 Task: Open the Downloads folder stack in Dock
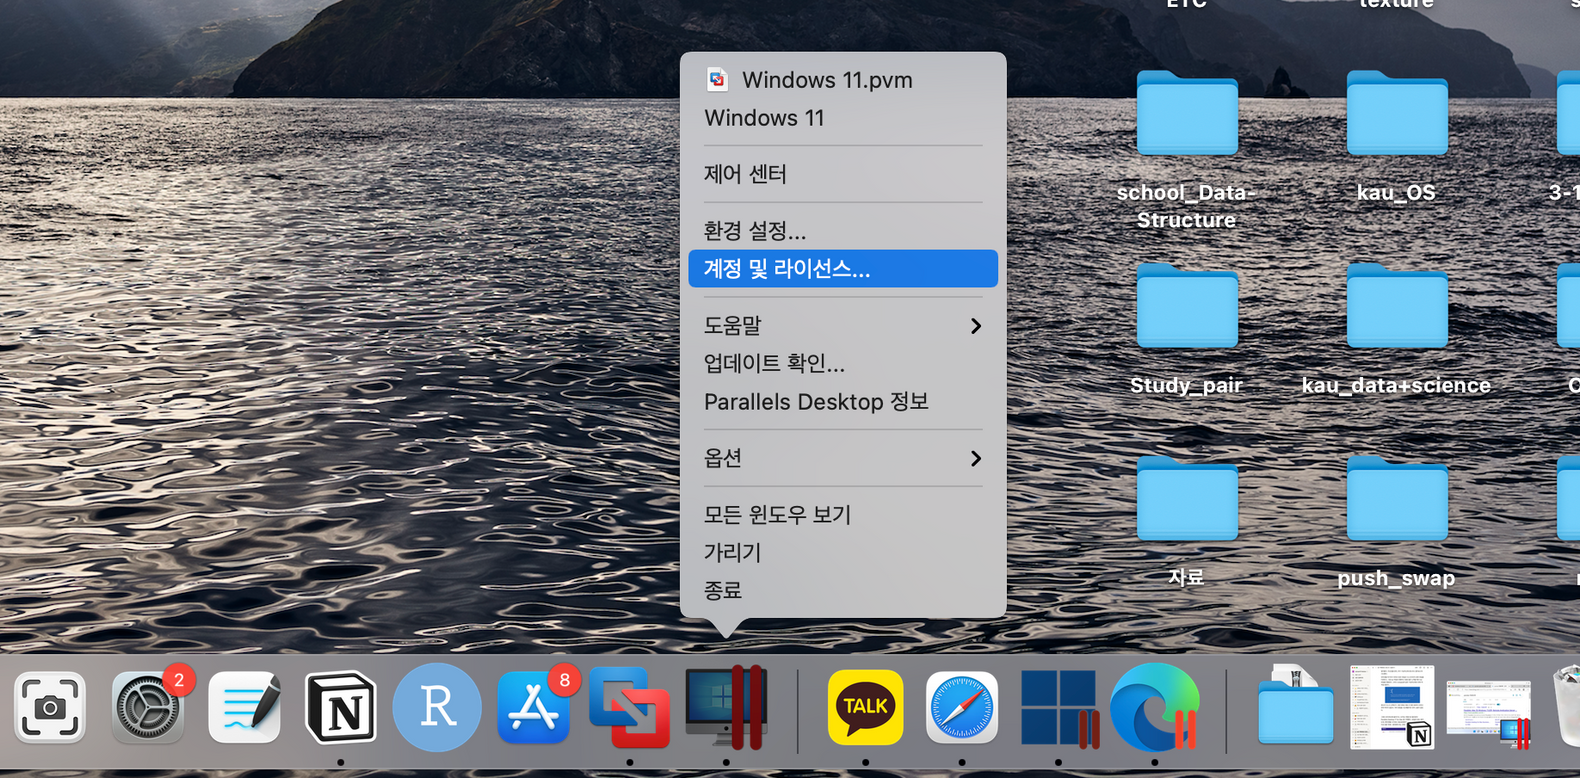[x=1295, y=706]
